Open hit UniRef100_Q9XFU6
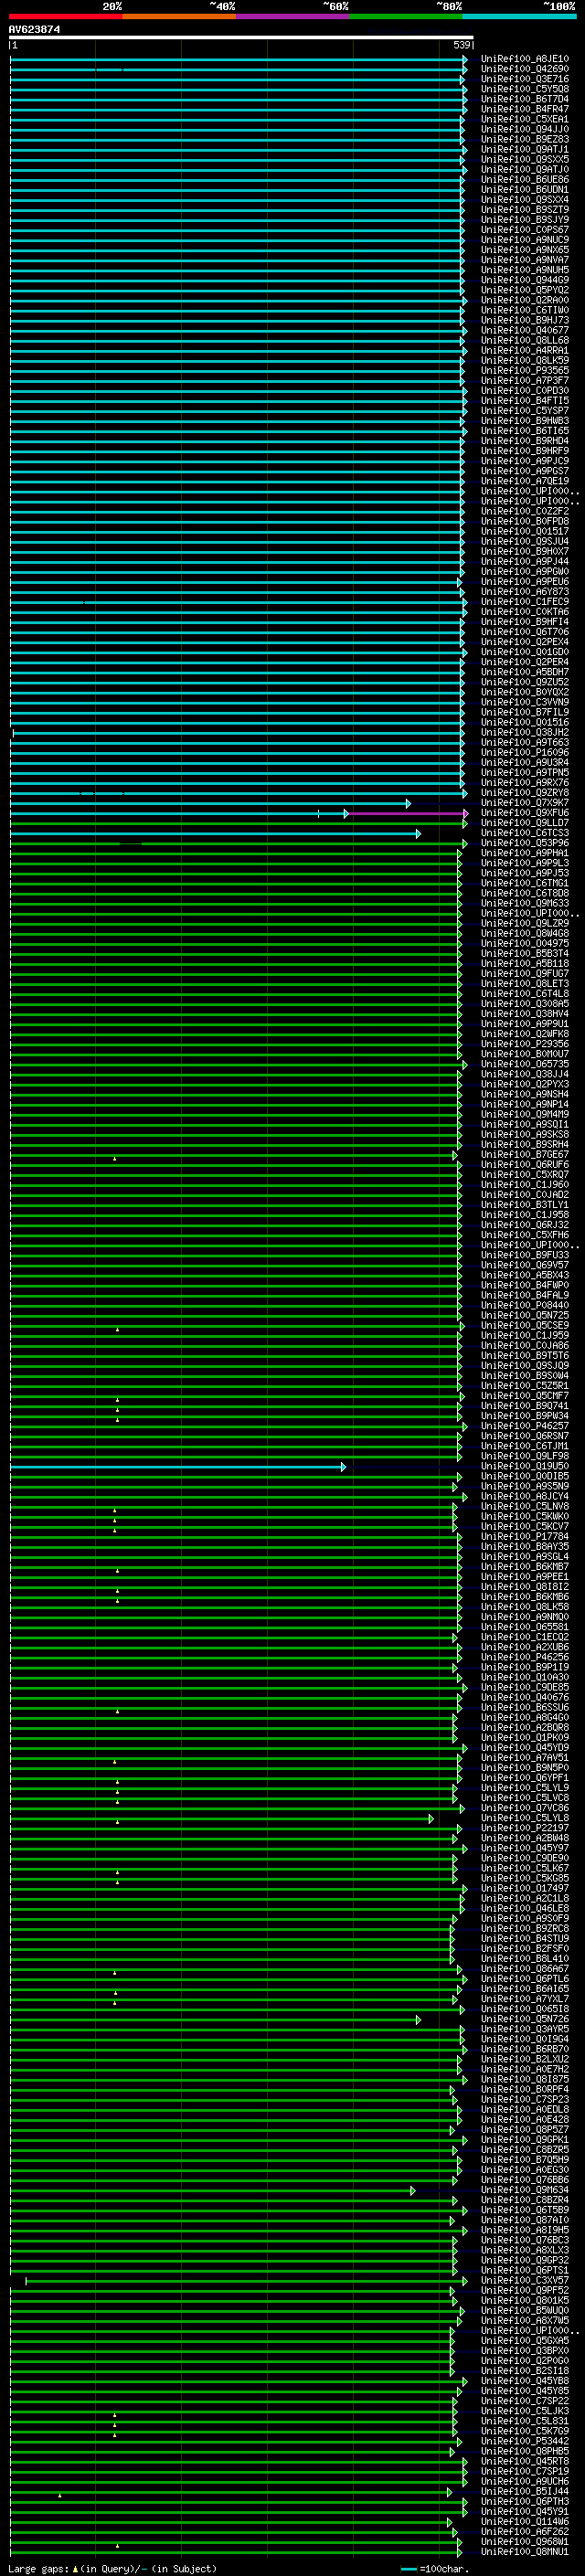This screenshot has width=585, height=2576. [525, 813]
